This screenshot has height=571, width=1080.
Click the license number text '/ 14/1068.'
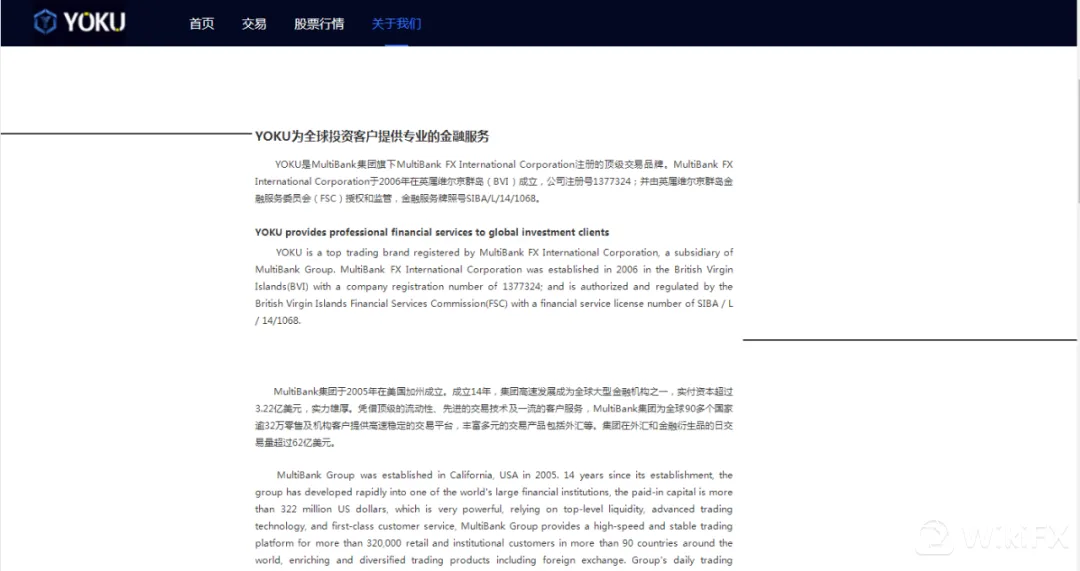pos(278,320)
